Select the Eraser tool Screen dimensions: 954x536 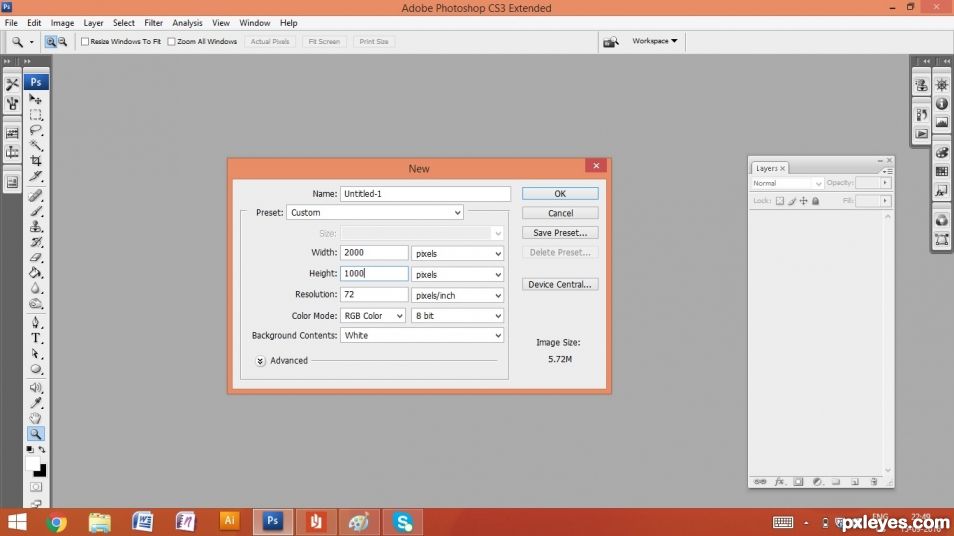(35, 257)
